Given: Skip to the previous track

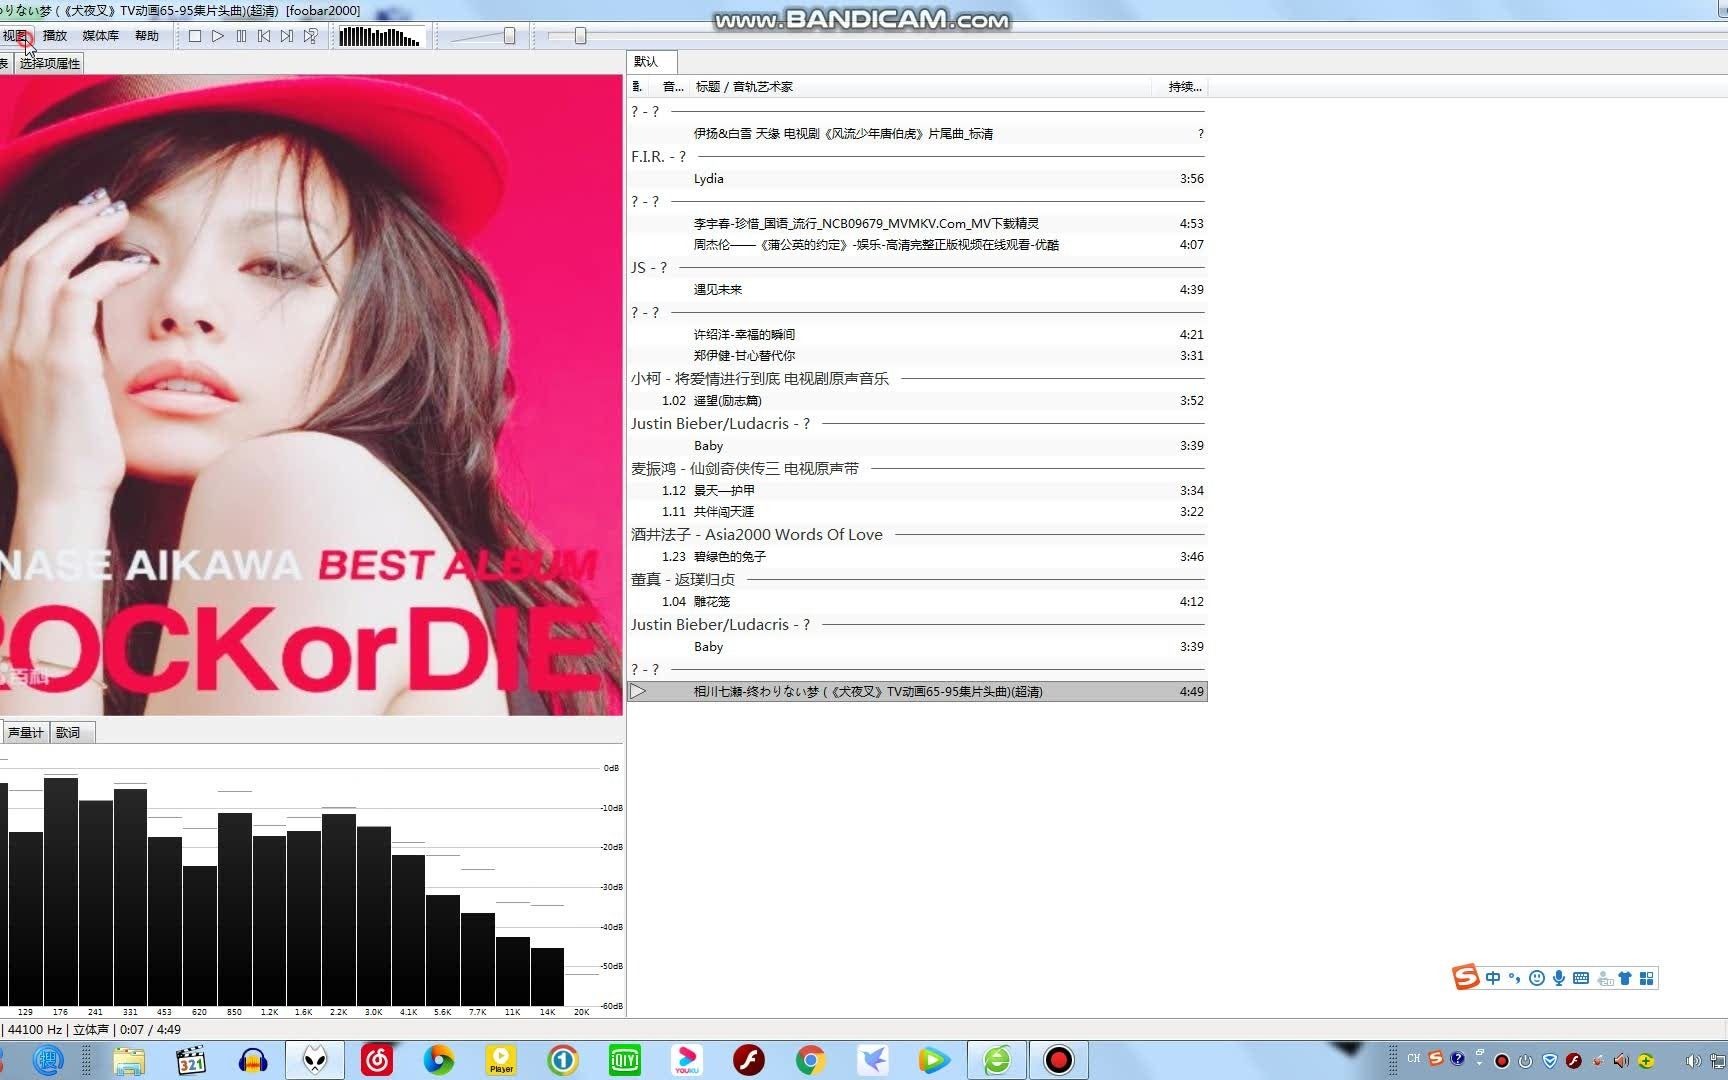Looking at the screenshot, I should point(264,36).
